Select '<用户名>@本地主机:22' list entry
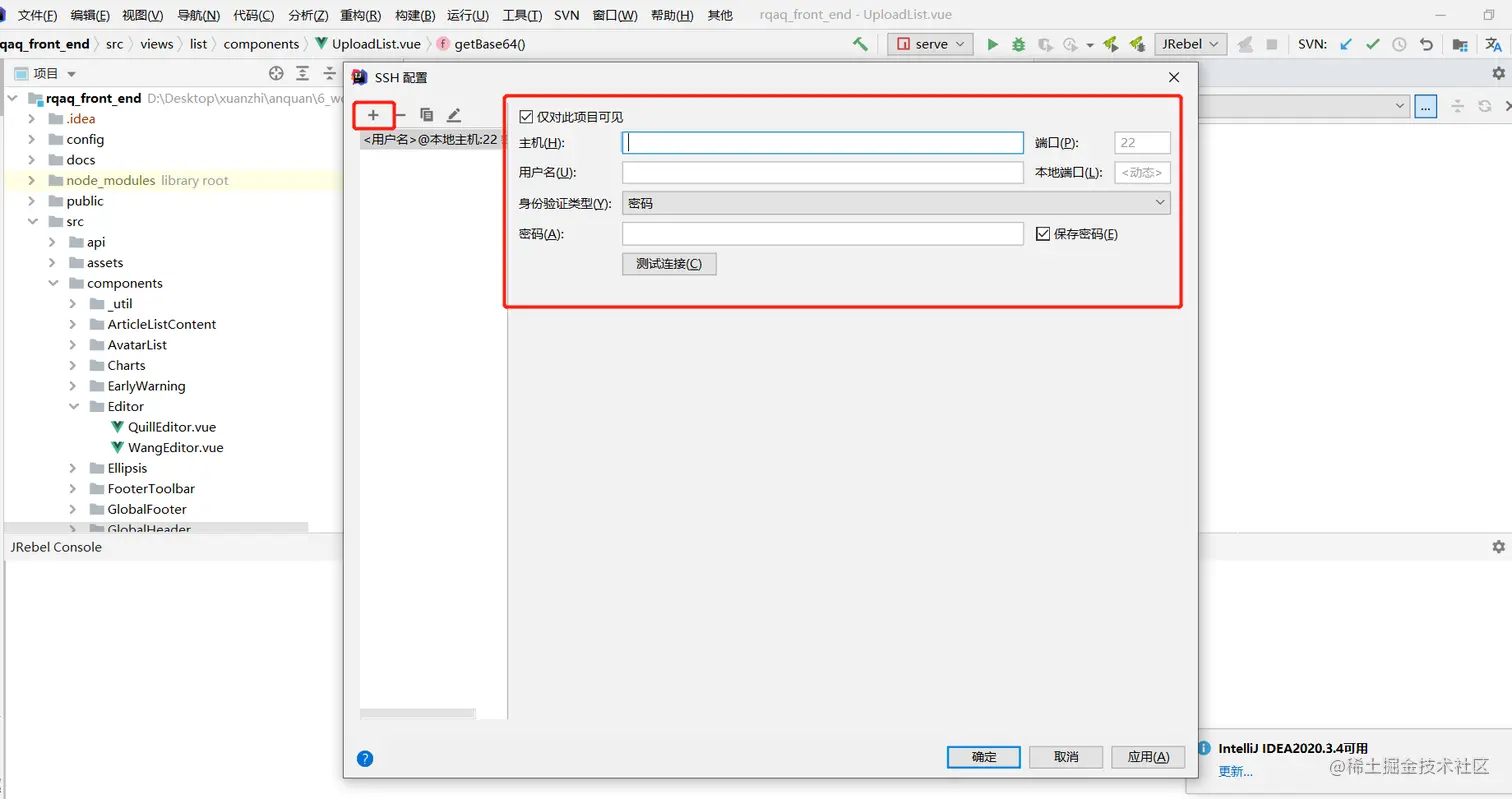 tap(433, 140)
